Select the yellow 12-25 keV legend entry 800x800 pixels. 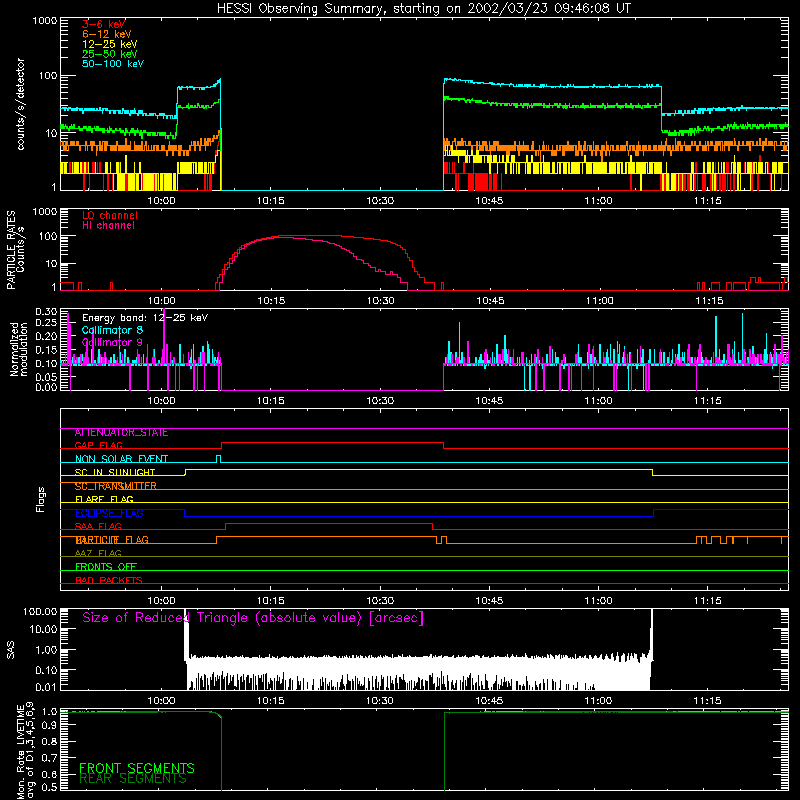click(110, 44)
